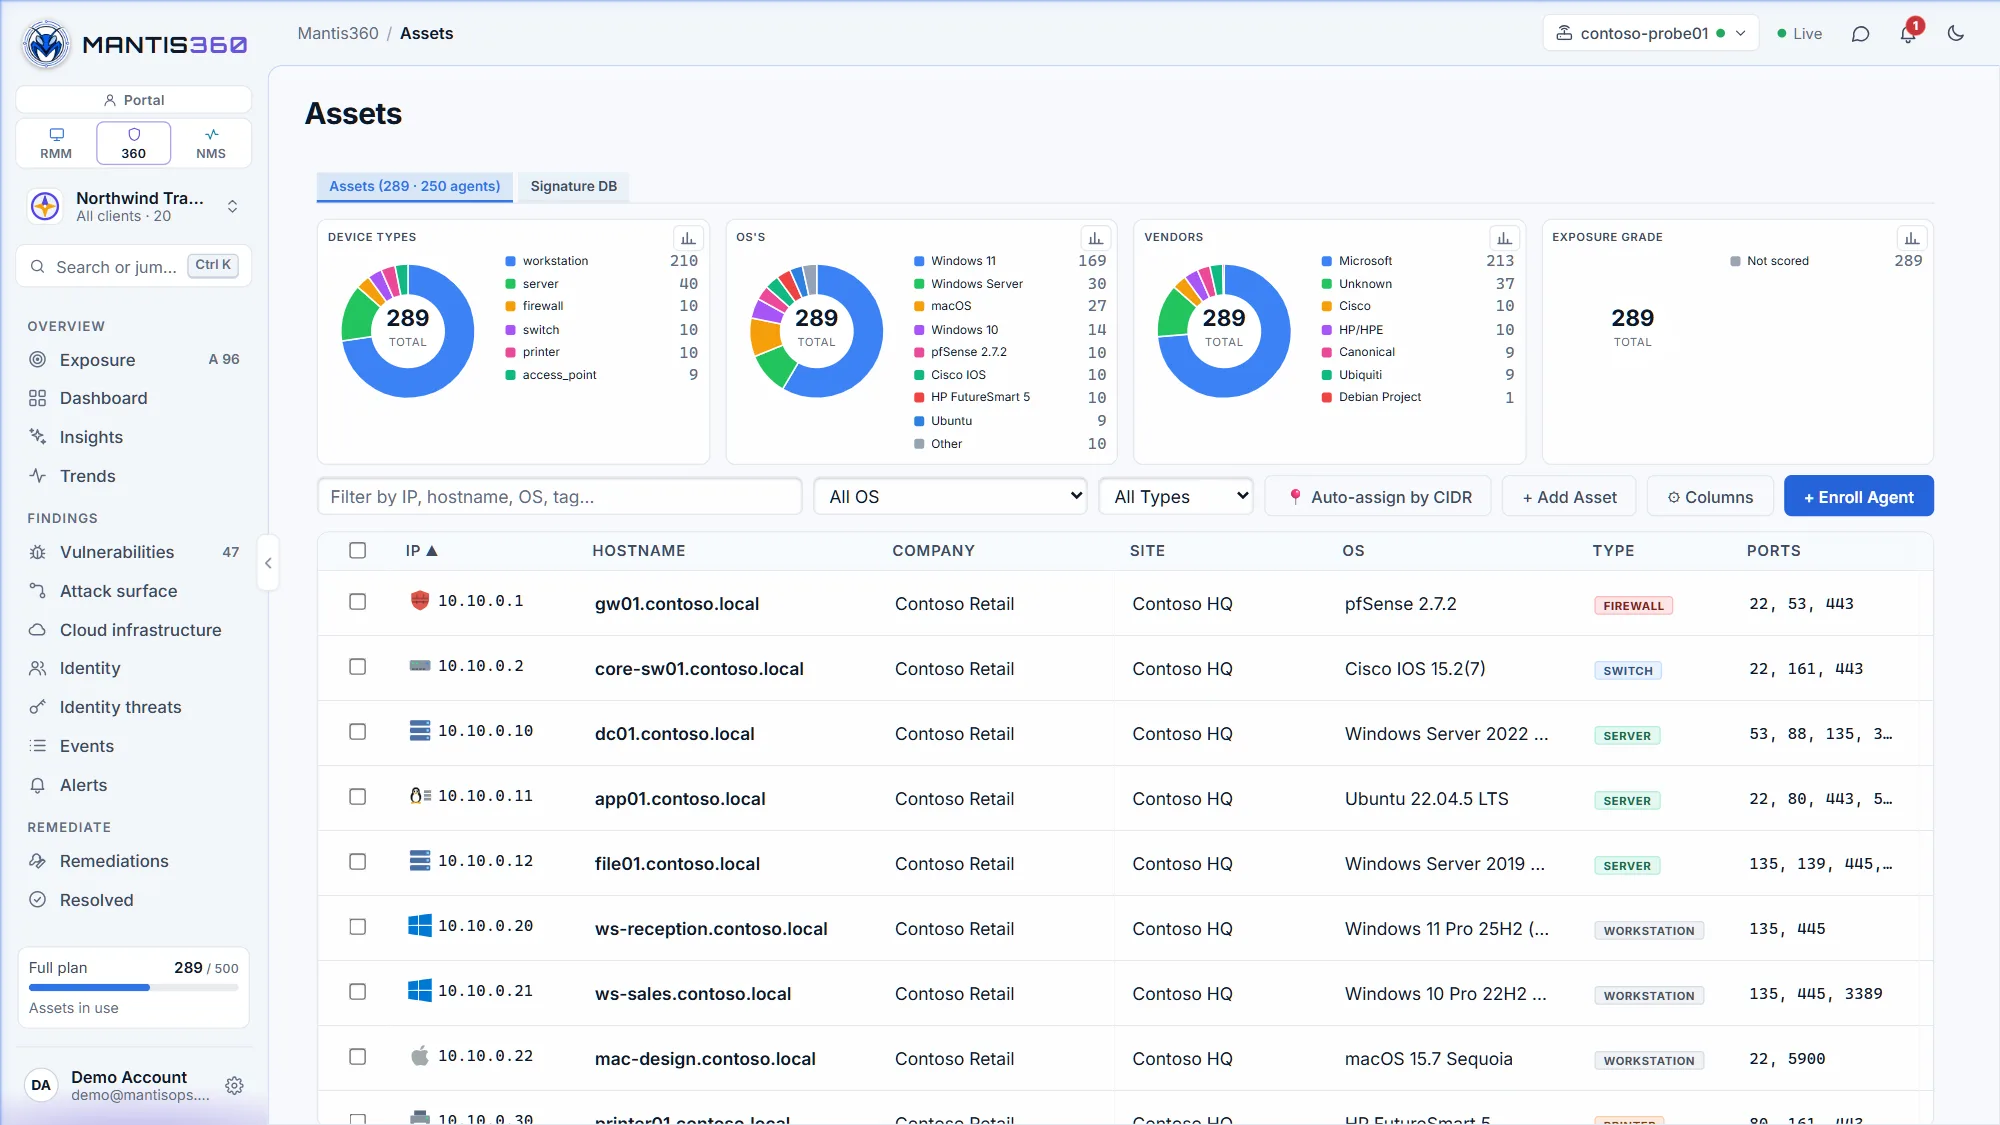Toggle the select-all checkbox in table header

point(357,550)
